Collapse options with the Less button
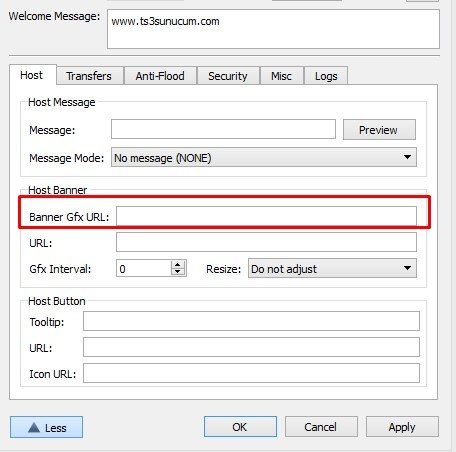This screenshot has height=452, width=456. [x=46, y=427]
